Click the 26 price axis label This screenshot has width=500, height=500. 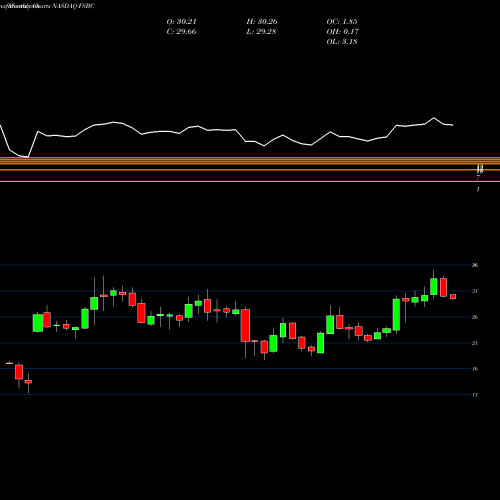click(475, 317)
